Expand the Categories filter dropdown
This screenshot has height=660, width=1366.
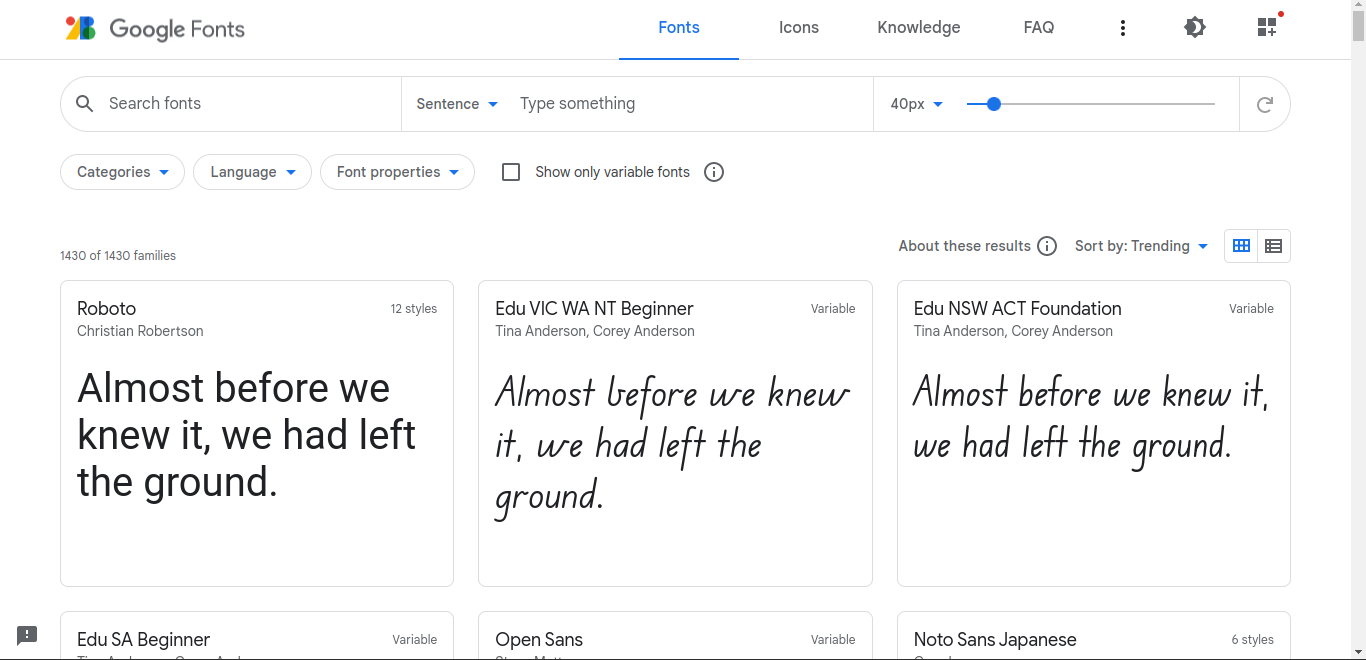pyautogui.click(x=123, y=172)
